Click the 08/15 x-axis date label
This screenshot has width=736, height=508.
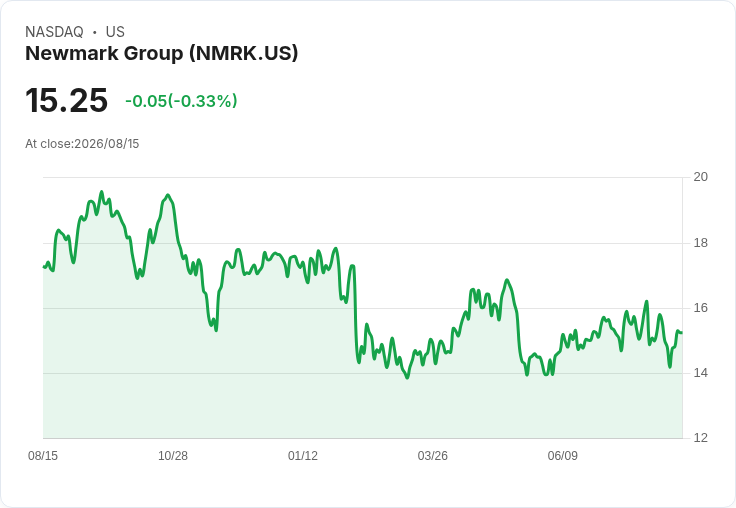click(x=43, y=455)
